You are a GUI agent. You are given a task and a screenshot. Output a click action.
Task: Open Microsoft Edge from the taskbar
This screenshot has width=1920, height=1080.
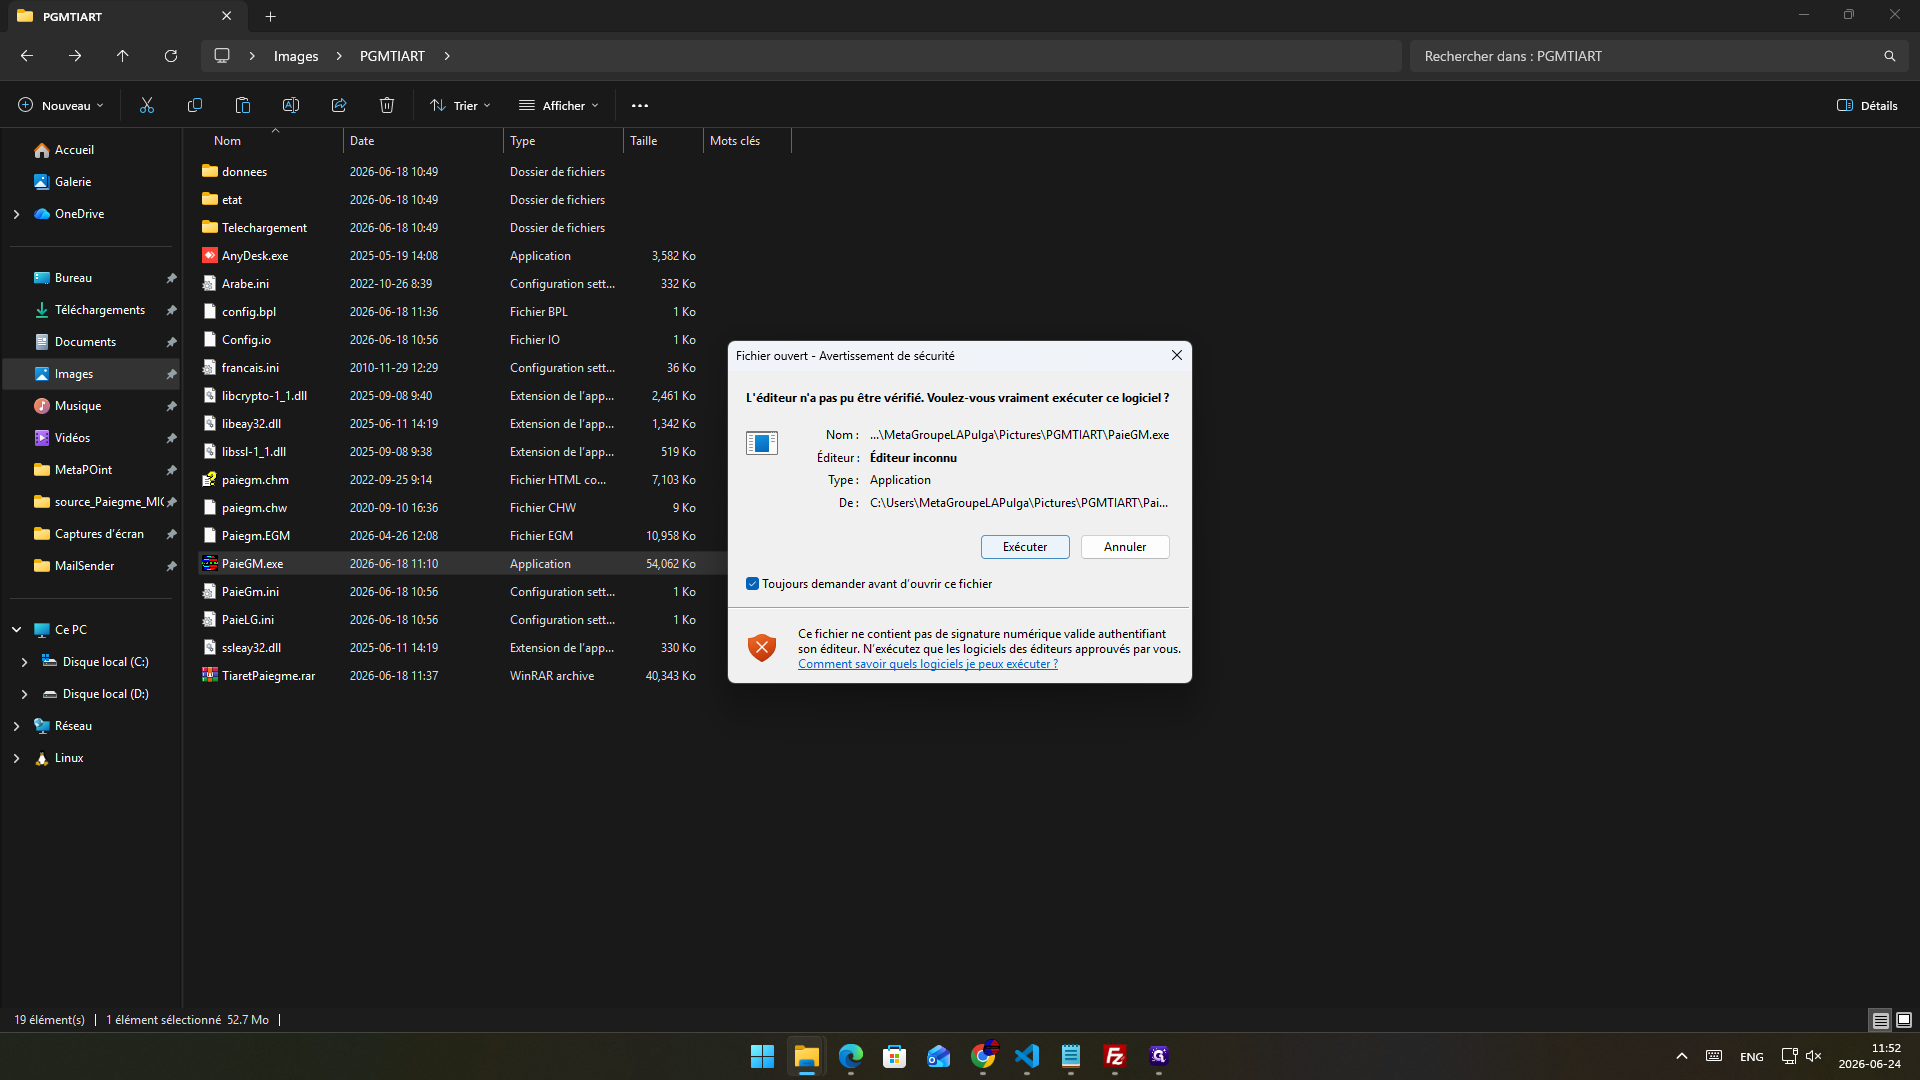(851, 1056)
